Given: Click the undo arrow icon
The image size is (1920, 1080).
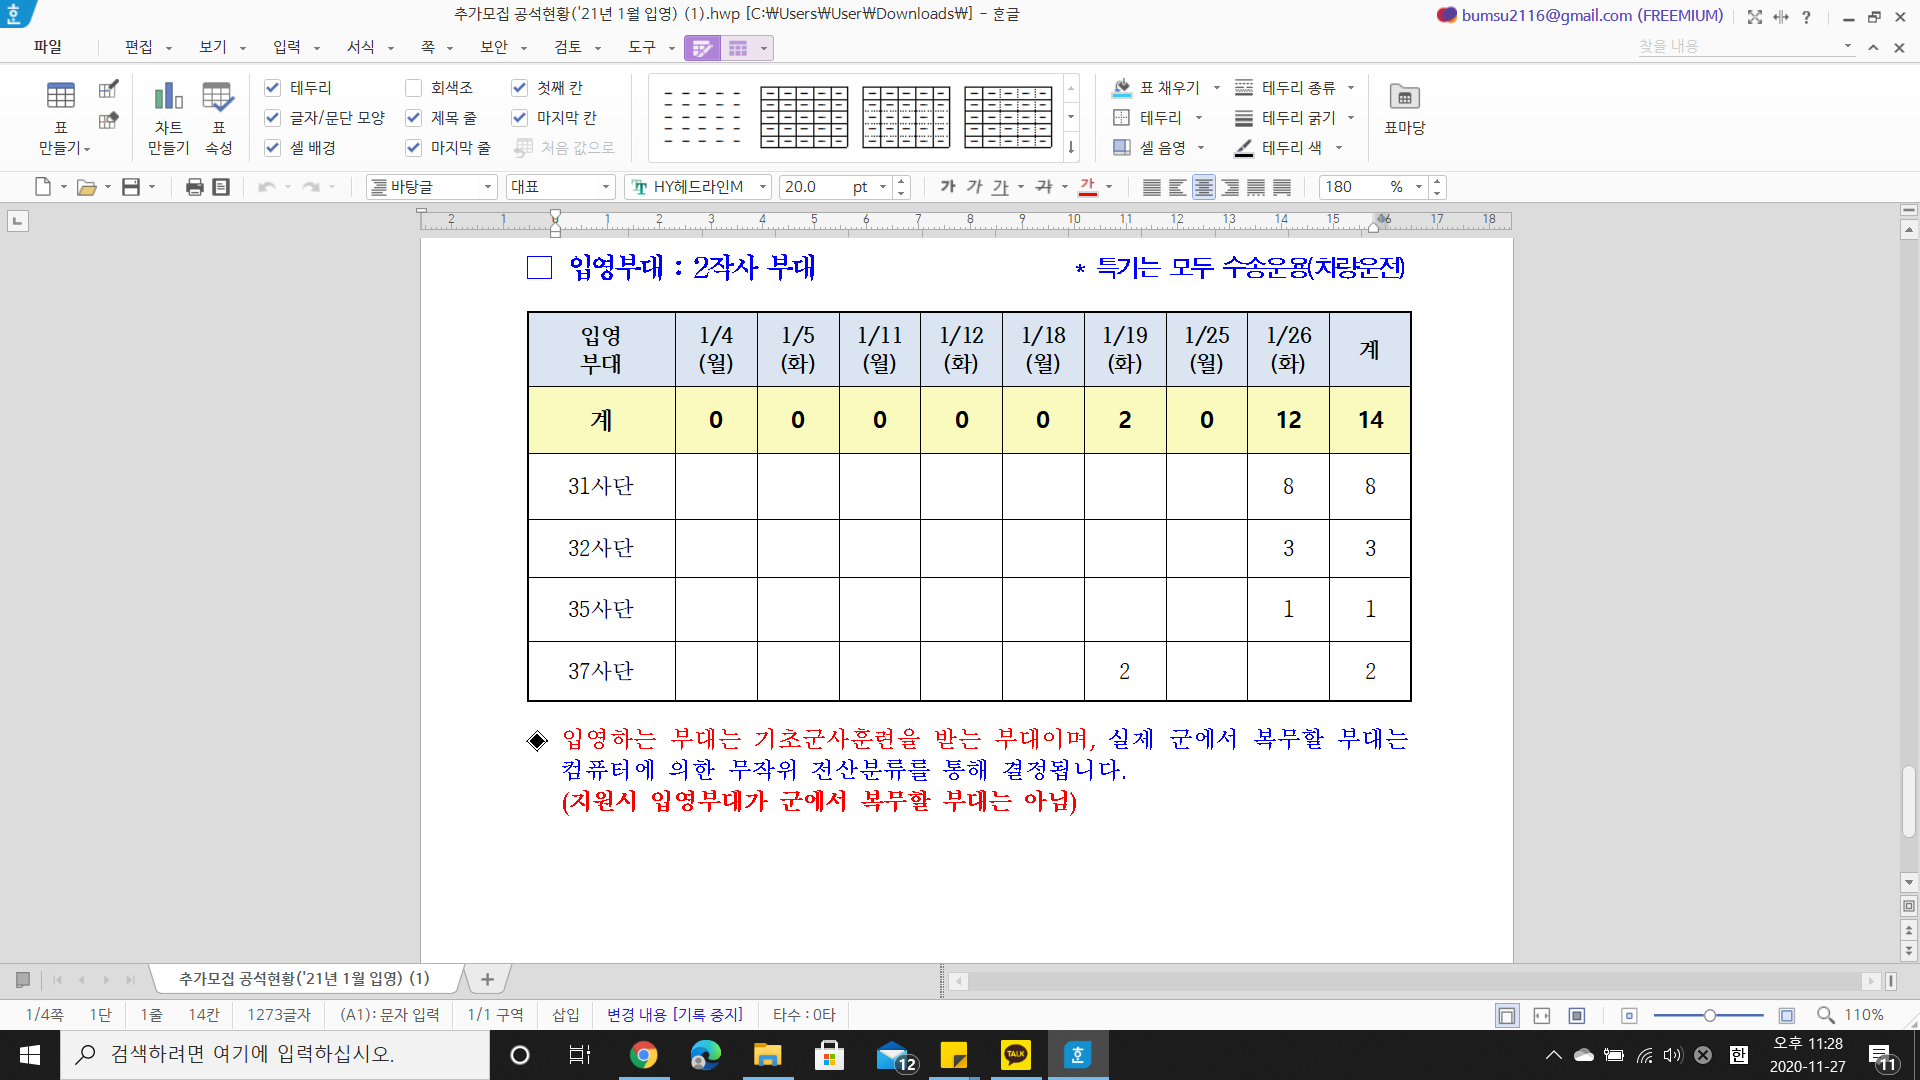Looking at the screenshot, I should pos(266,187).
